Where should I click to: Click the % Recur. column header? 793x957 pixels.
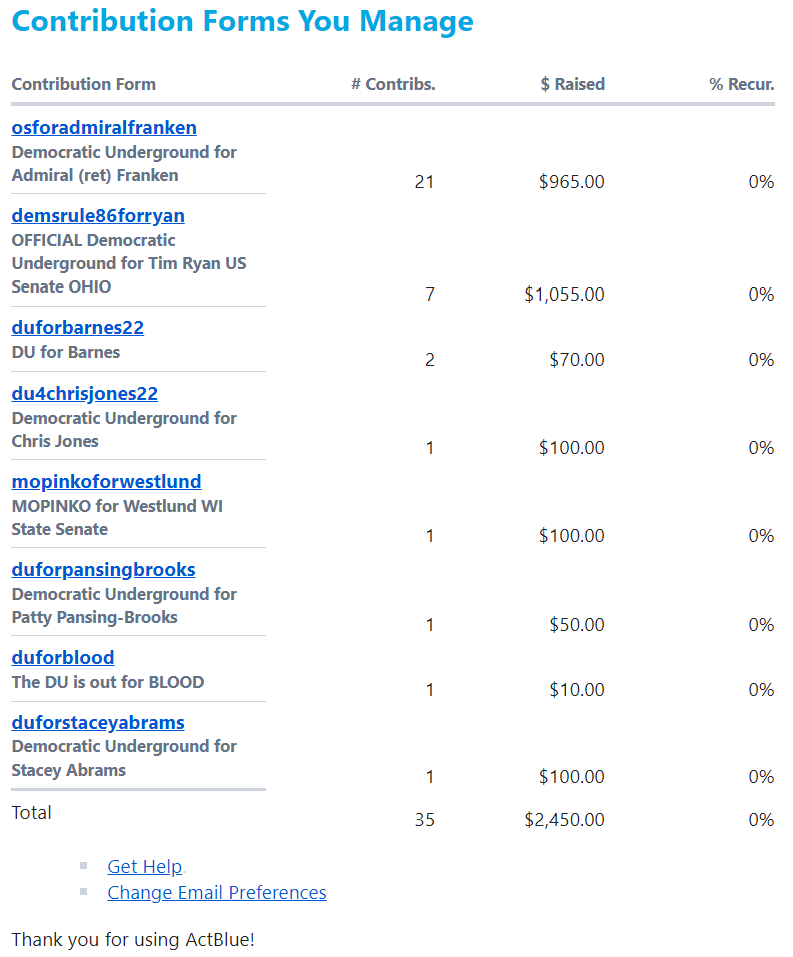(741, 85)
